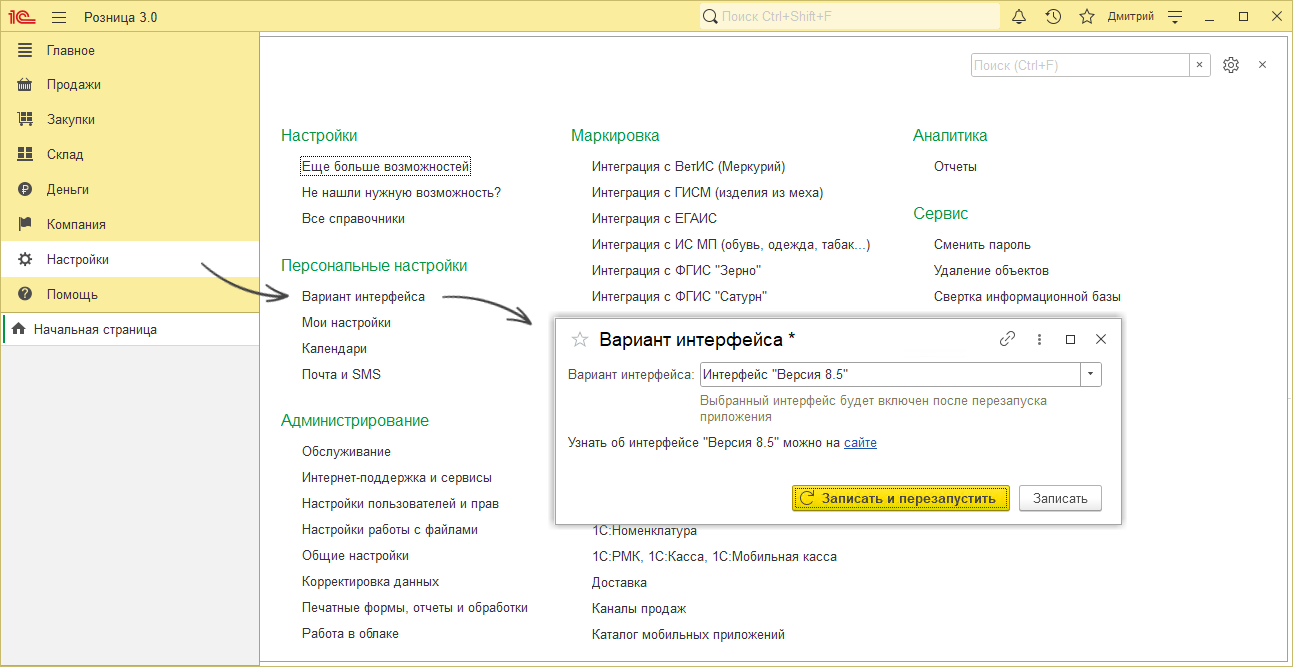Open Интеграция с ВетИС (Меркурий)
This screenshot has width=1293, height=667.
(x=688, y=167)
